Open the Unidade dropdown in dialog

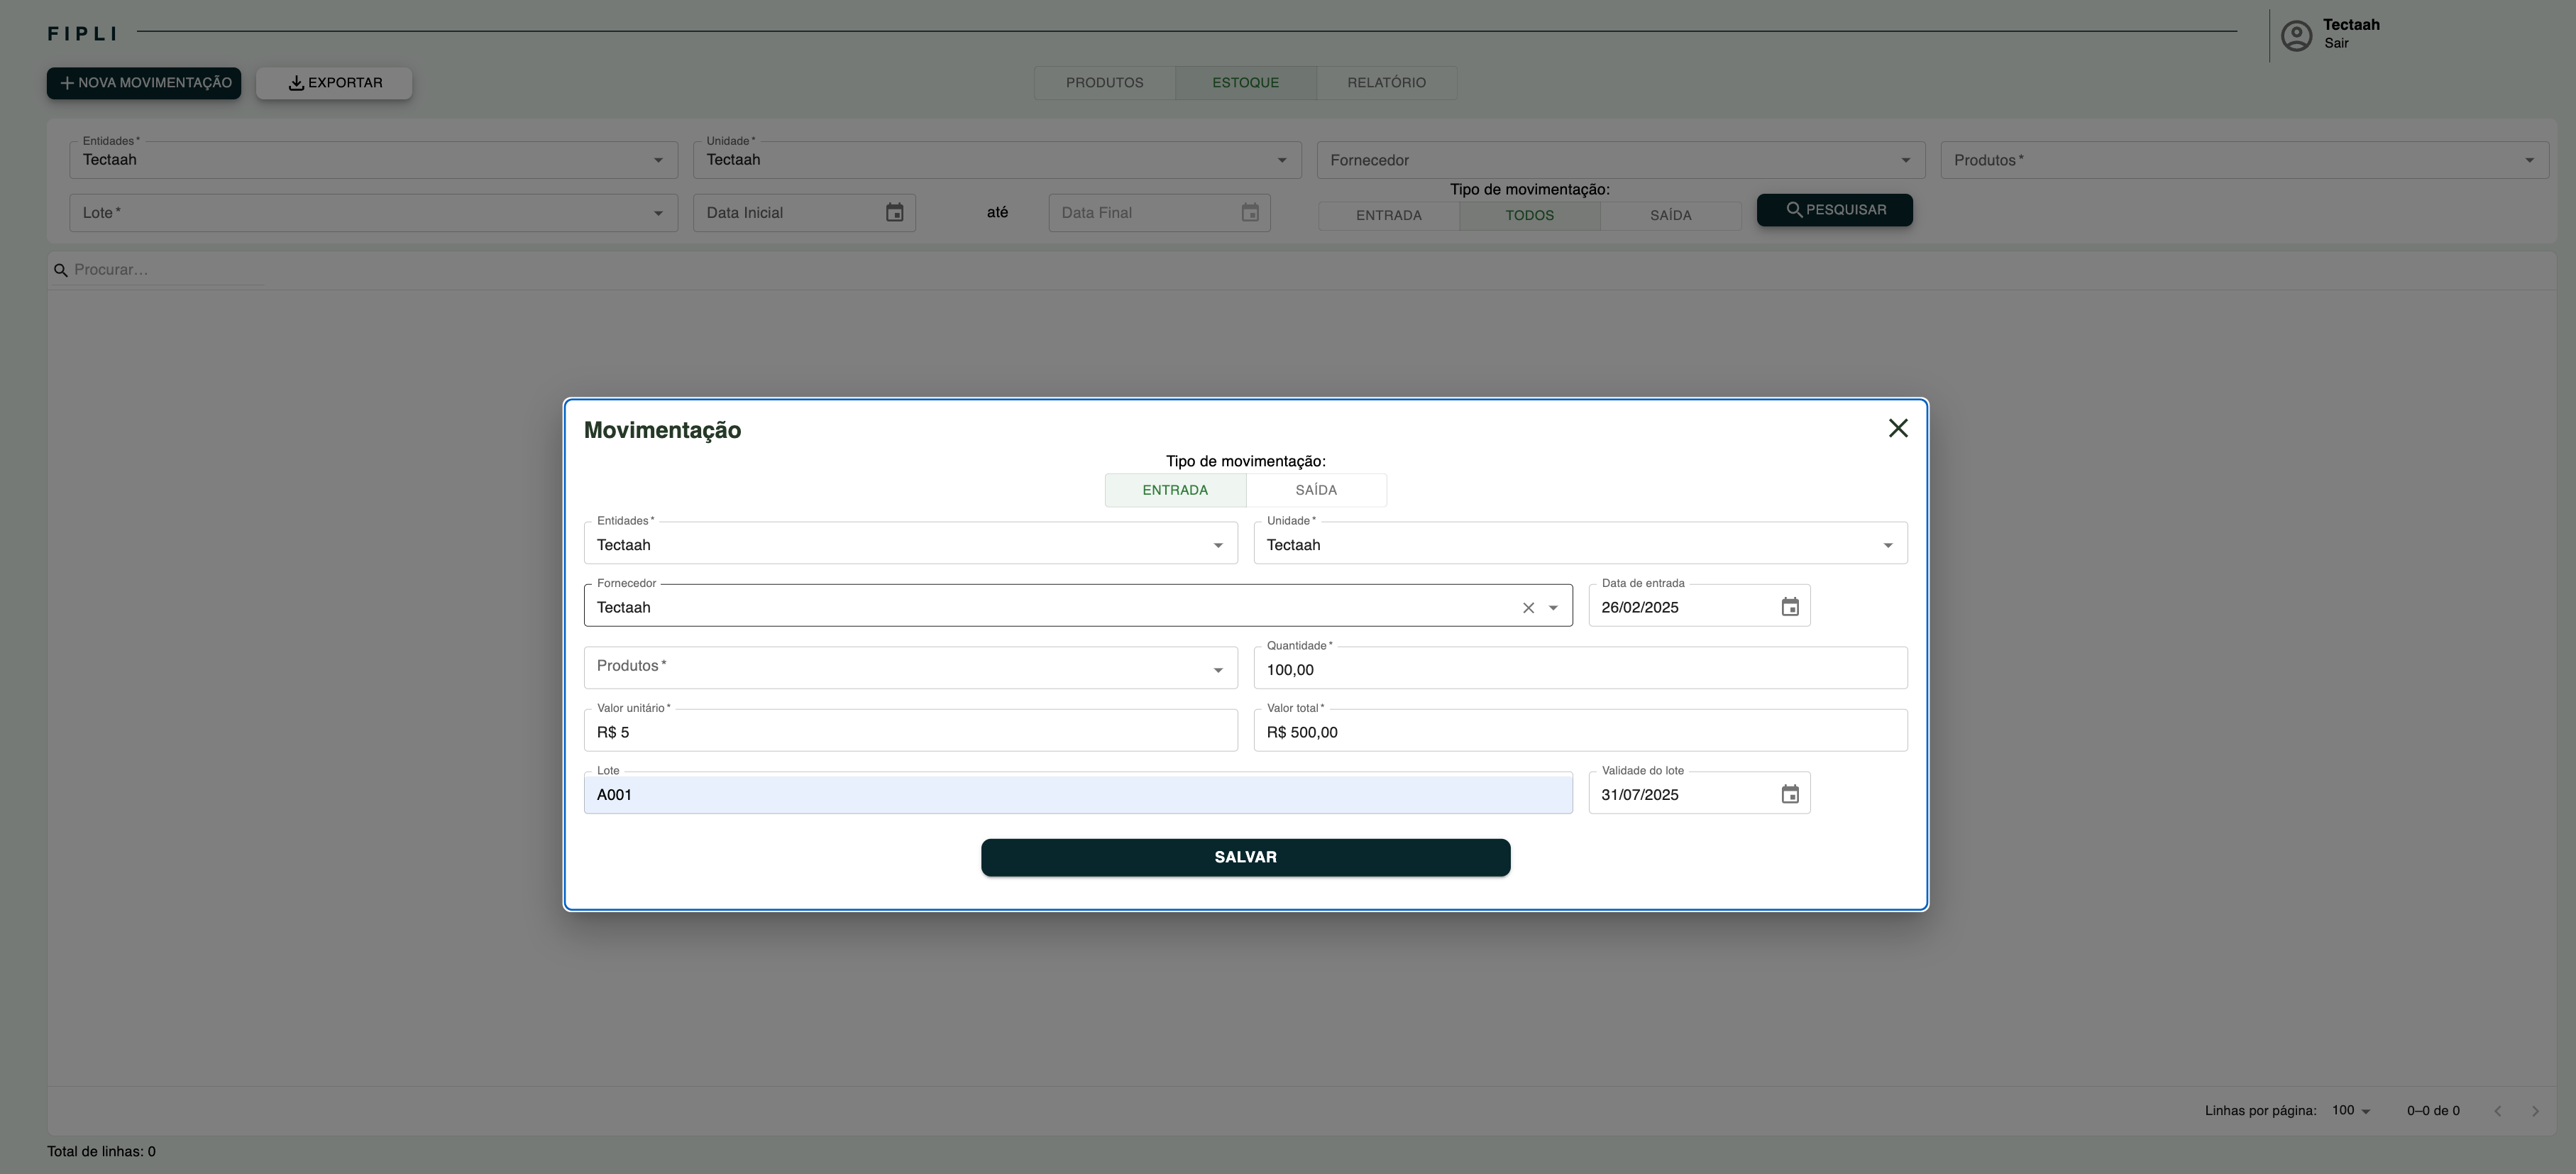(1886, 545)
